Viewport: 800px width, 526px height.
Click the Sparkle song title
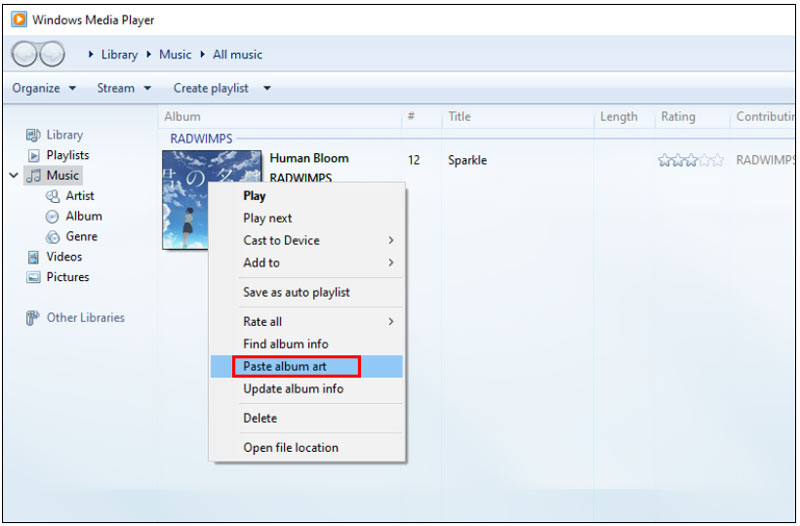click(x=467, y=160)
